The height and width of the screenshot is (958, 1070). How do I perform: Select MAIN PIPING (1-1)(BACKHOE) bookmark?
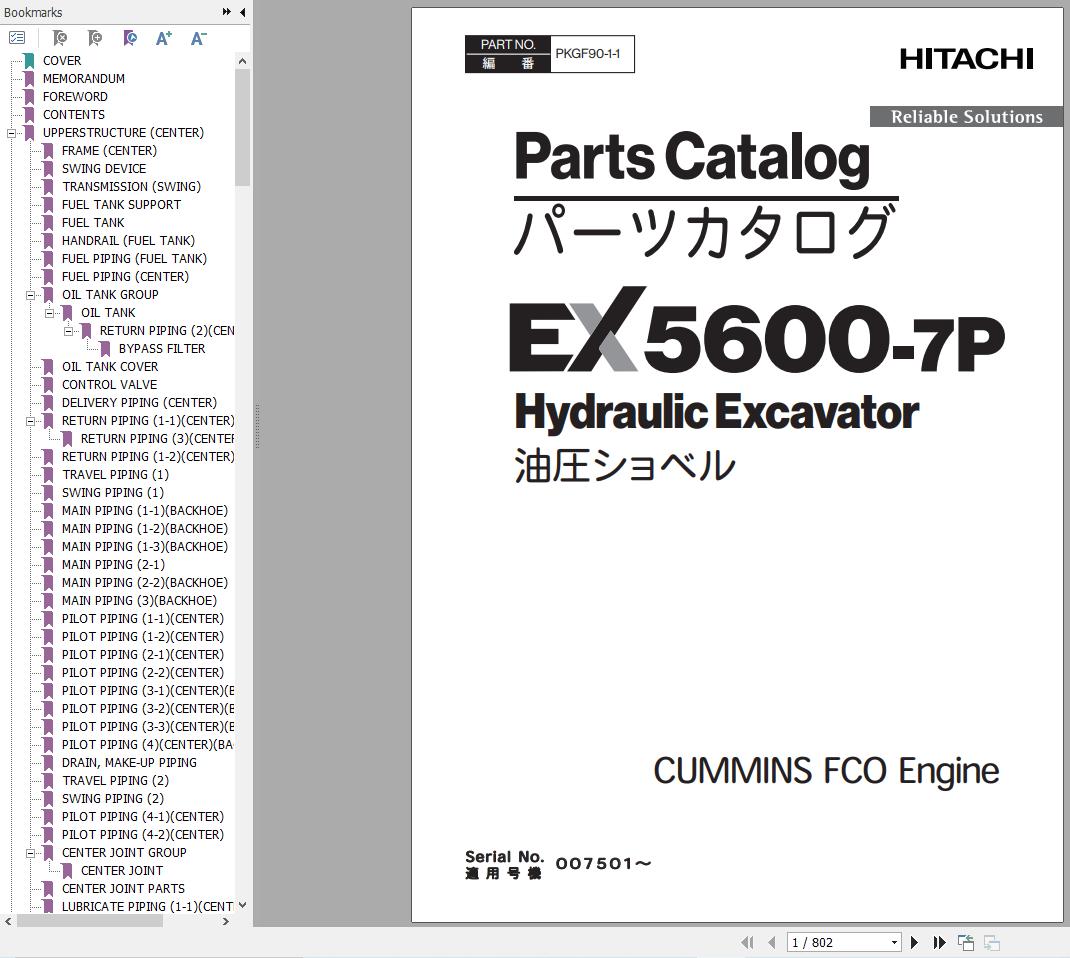pyautogui.click(x=145, y=510)
